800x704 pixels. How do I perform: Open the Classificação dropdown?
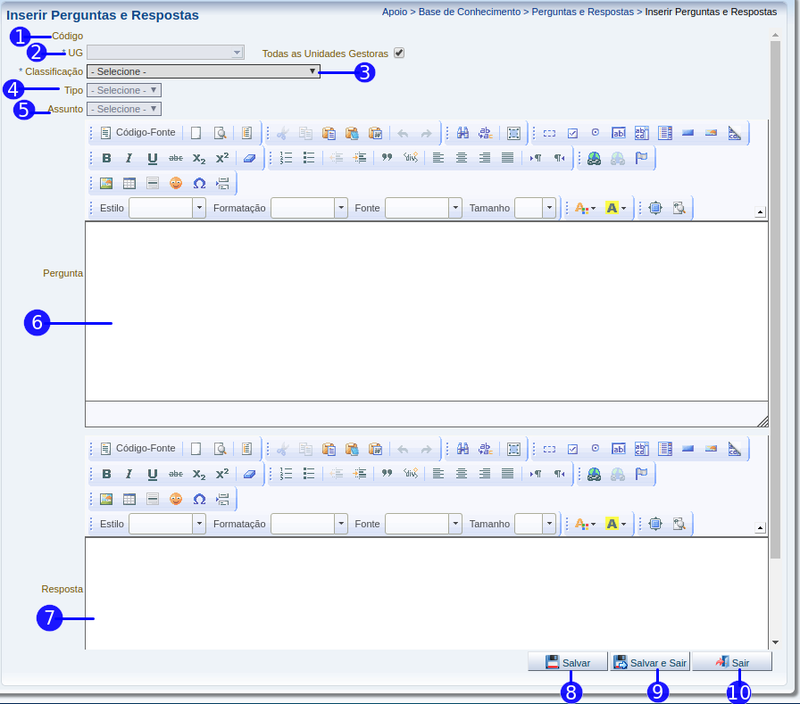(x=204, y=72)
